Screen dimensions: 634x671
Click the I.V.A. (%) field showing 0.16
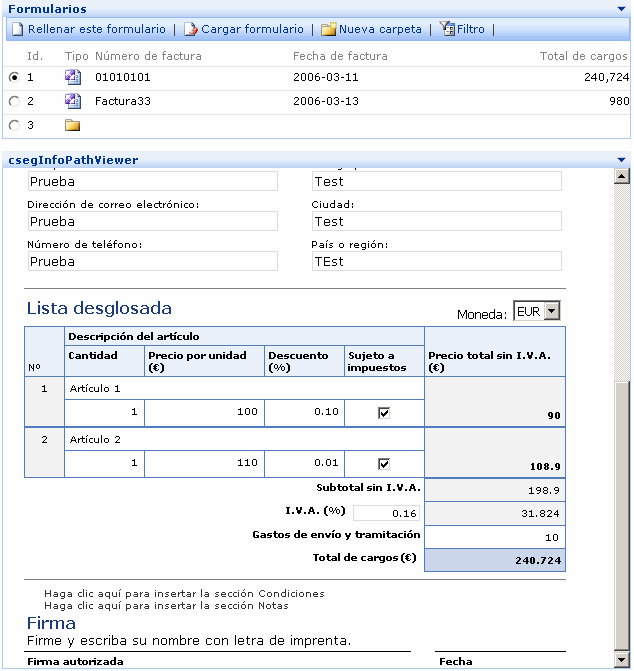pyautogui.click(x=386, y=513)
